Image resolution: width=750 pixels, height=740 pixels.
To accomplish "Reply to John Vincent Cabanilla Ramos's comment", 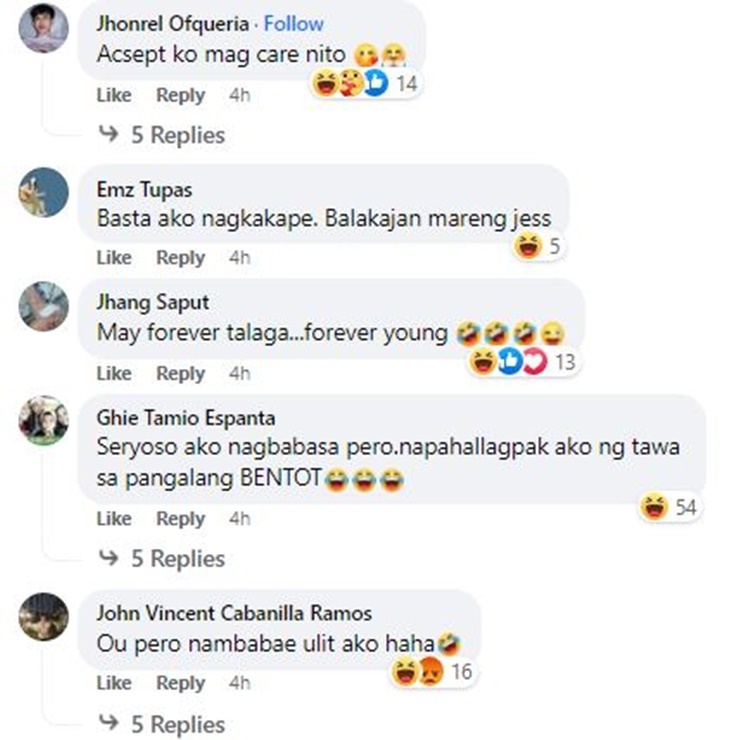I will [180, 683].
